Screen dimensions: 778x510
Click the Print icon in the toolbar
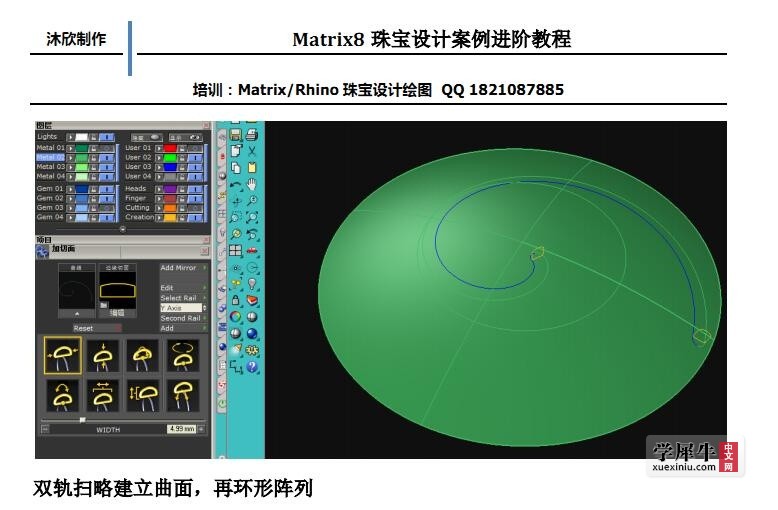tap(252, 134)
